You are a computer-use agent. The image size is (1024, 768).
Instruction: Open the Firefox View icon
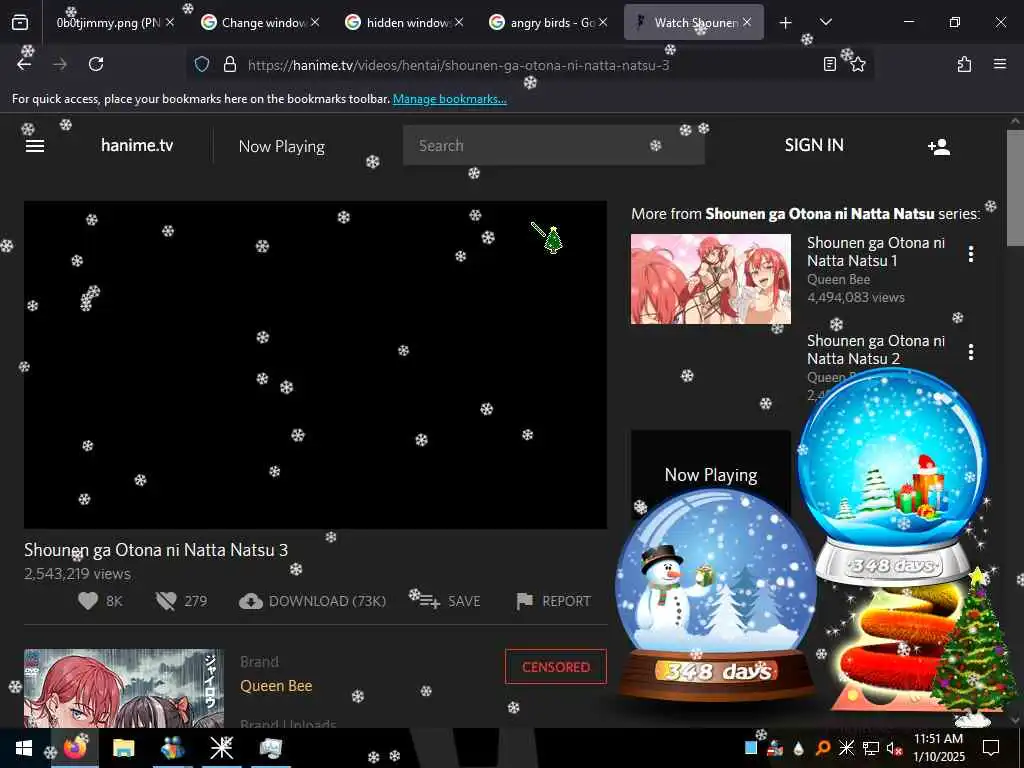pos(20,23)
